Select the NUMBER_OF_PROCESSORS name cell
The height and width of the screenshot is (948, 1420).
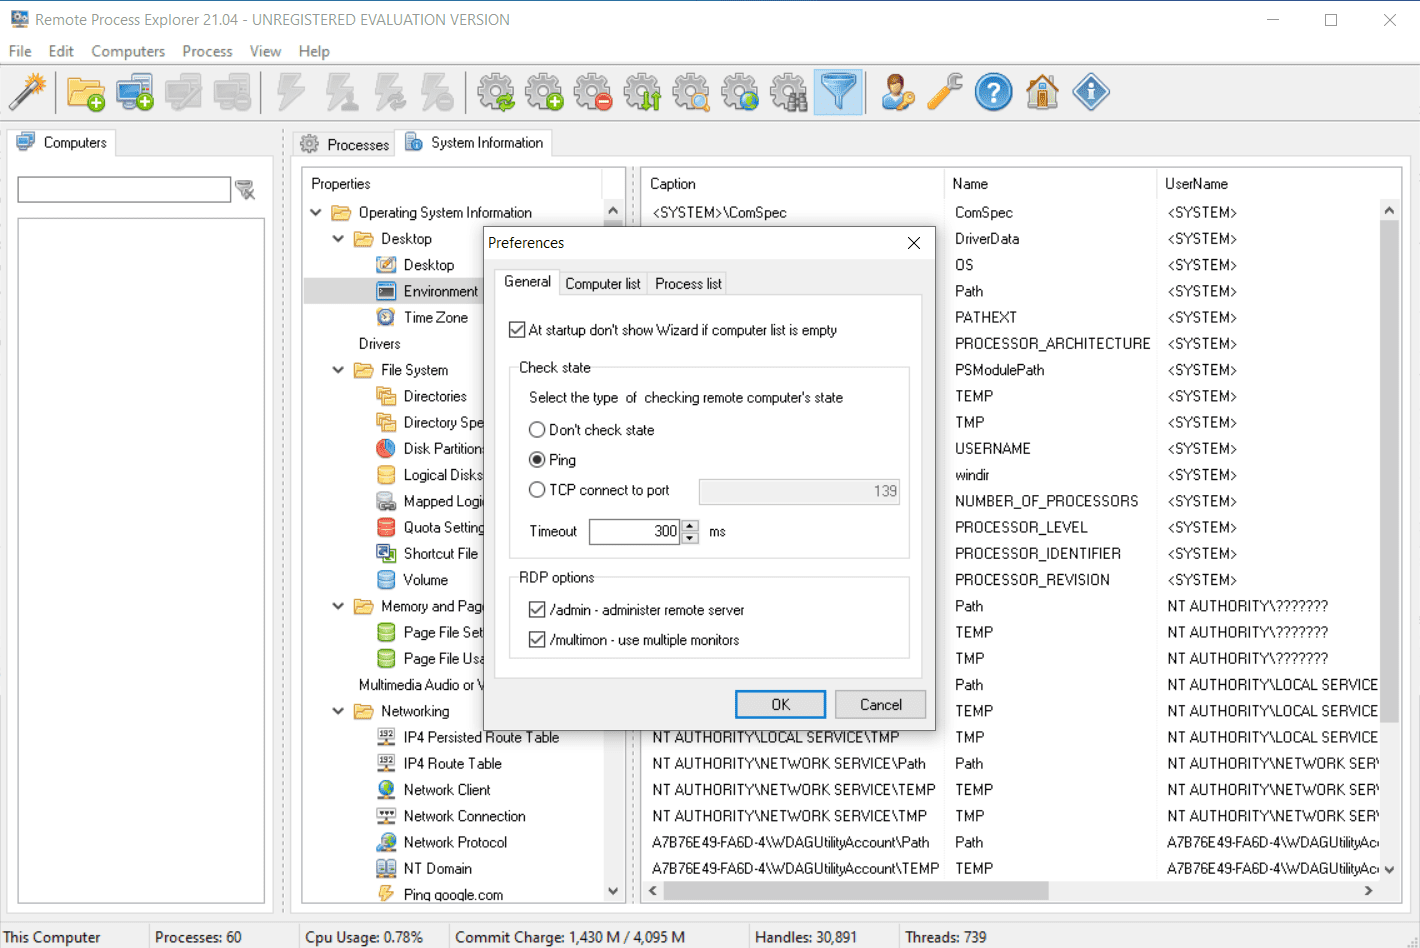[x=1046, y=501]
